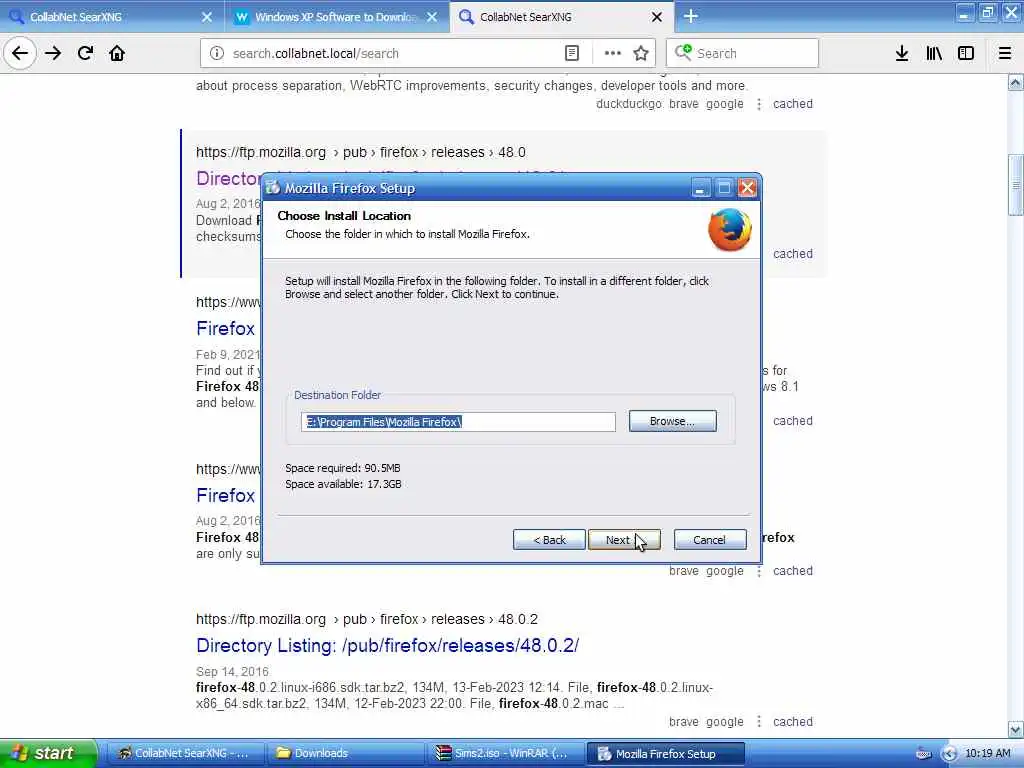Screen dimensions: 1024x768
Task: Open cached copy of 48.0.2 result
Action: point(793,722)
